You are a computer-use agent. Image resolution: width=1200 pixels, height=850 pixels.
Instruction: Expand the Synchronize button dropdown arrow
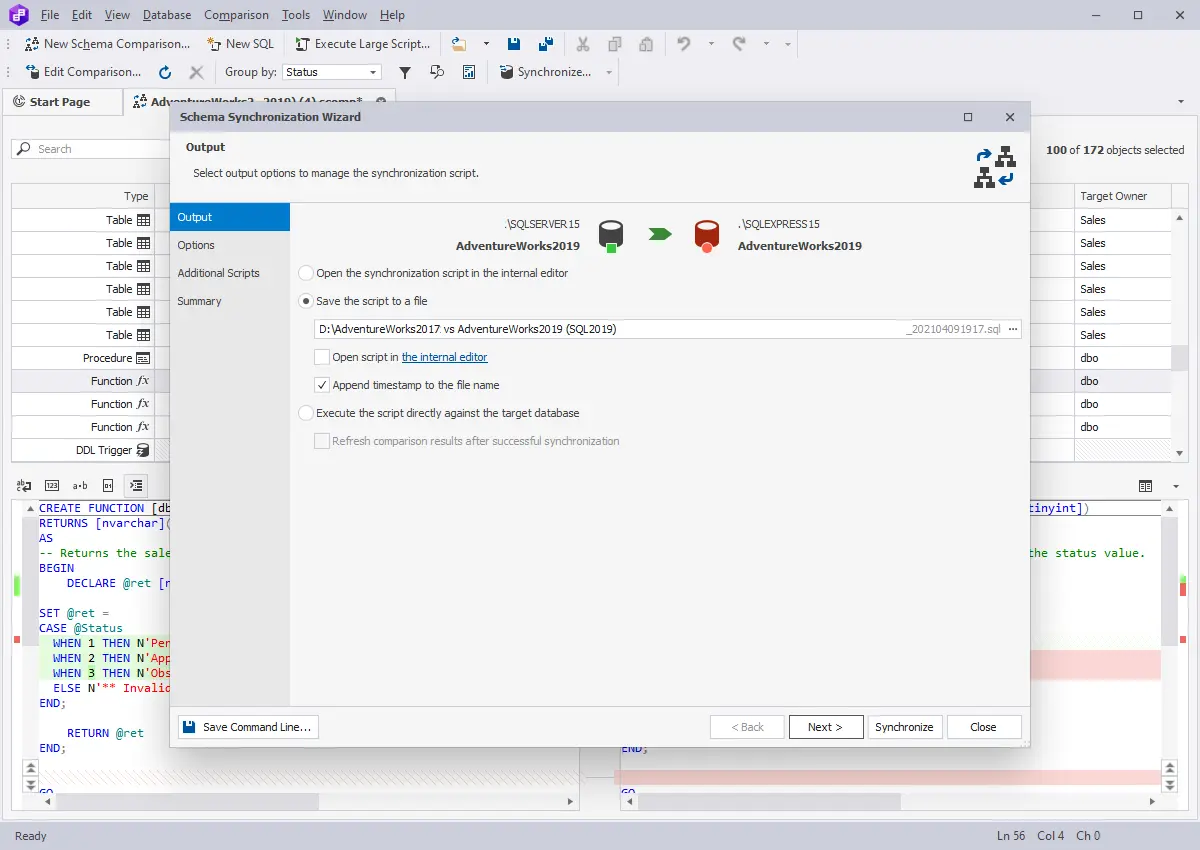609,72
